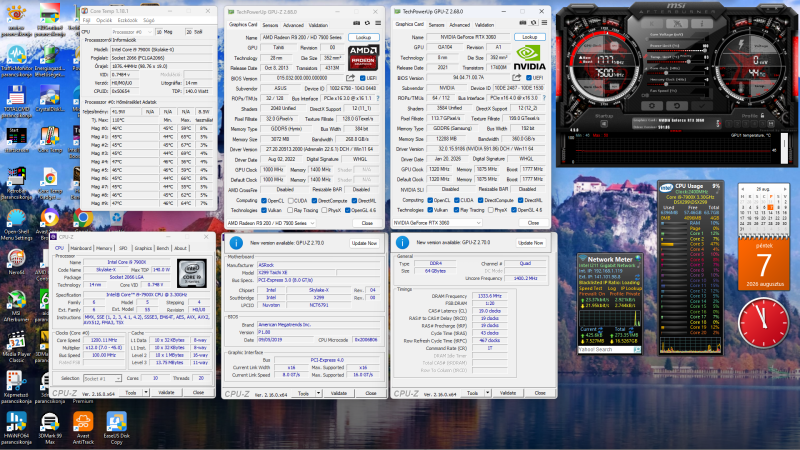Open Core Temp Fájl menu
800x450 pixels.
point(87,20)
